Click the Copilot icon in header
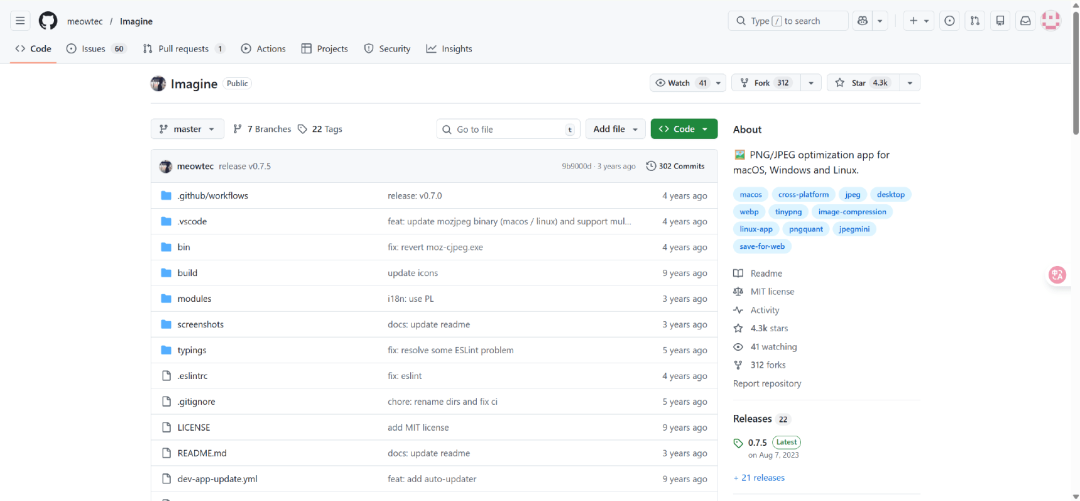 862,21
